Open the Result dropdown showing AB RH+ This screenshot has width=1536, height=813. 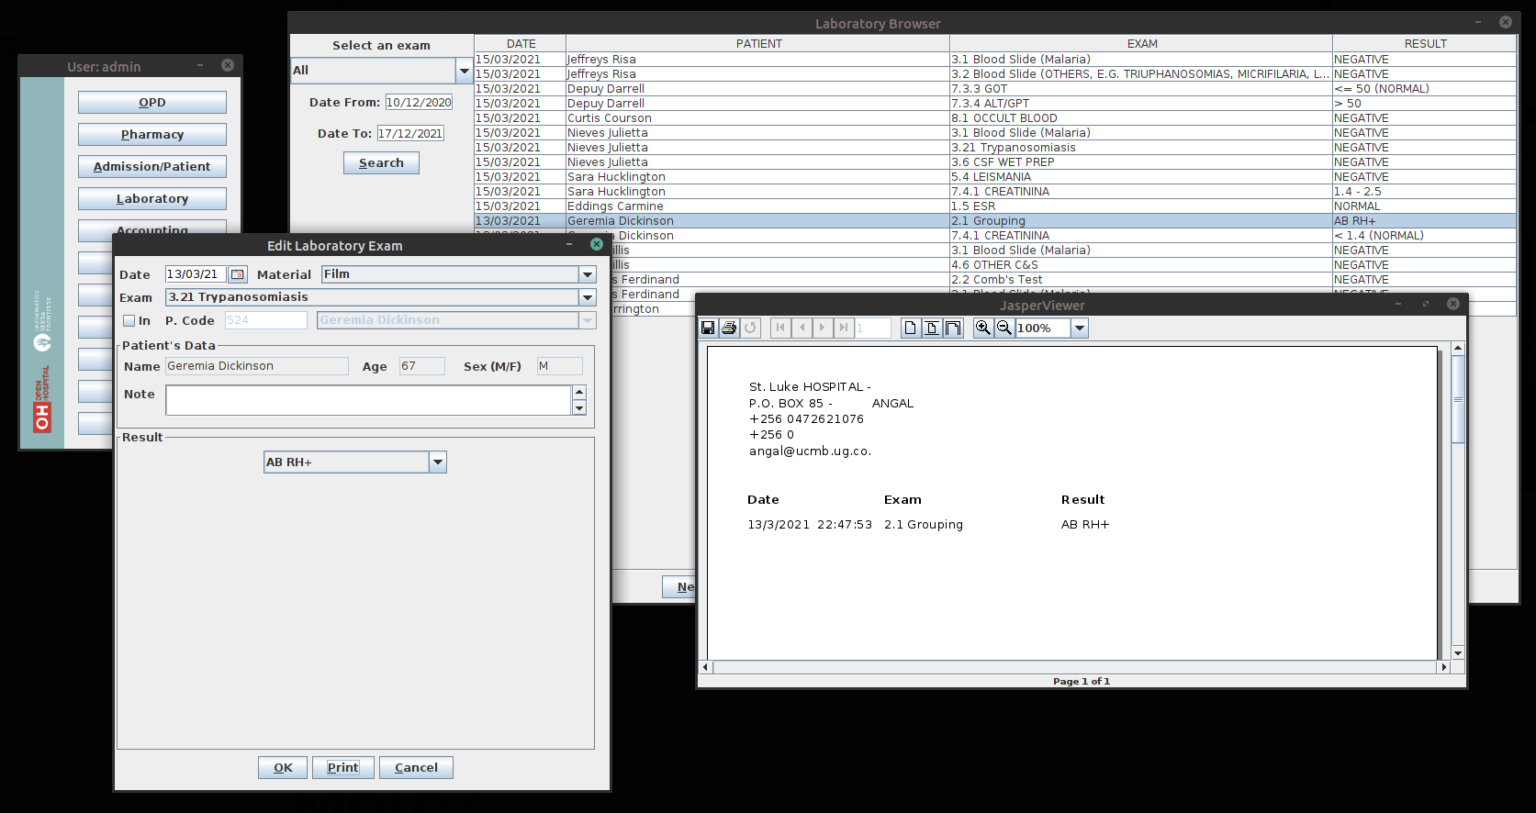[437, 462]
